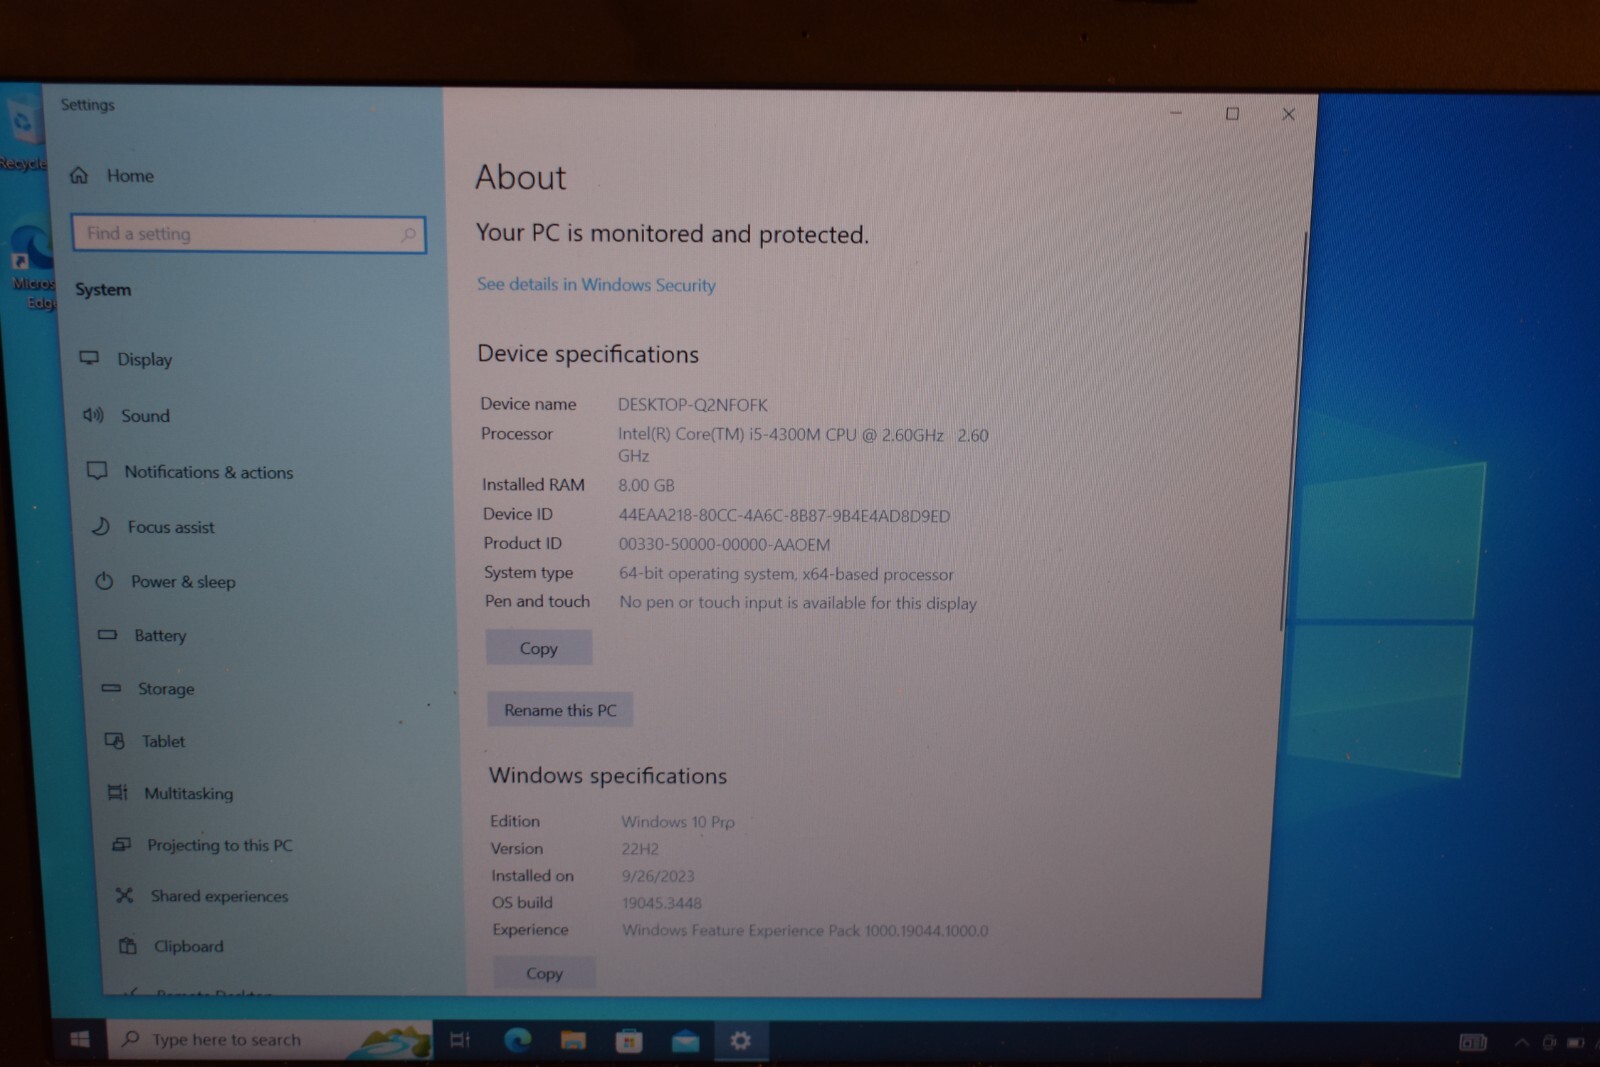This screenshot has width=1600, height=1067.
Task: Click the Windows 10 Pro edition text
Action: pos(678,822)
